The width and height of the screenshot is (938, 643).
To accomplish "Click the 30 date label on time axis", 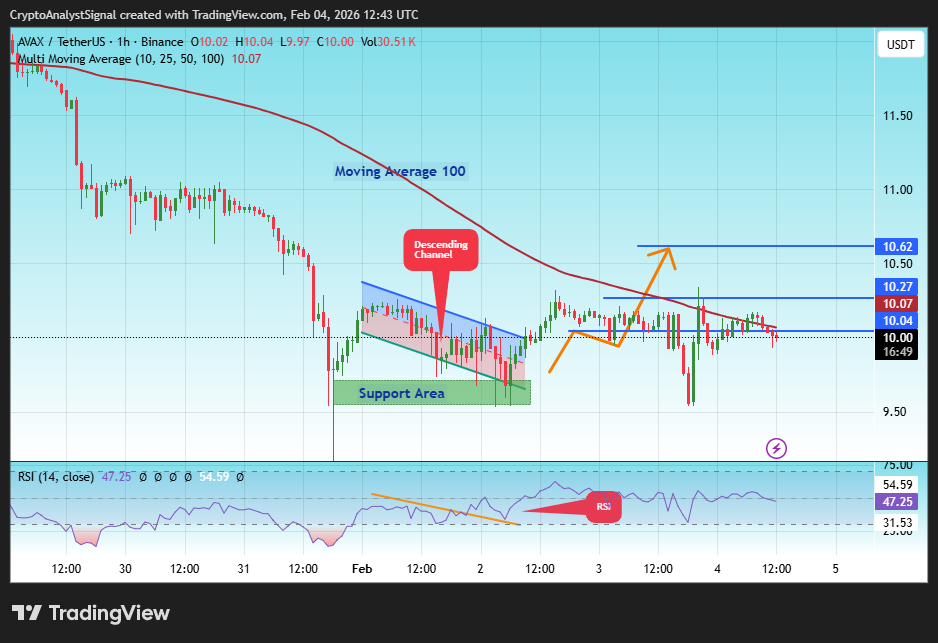I will click(125, 569).
